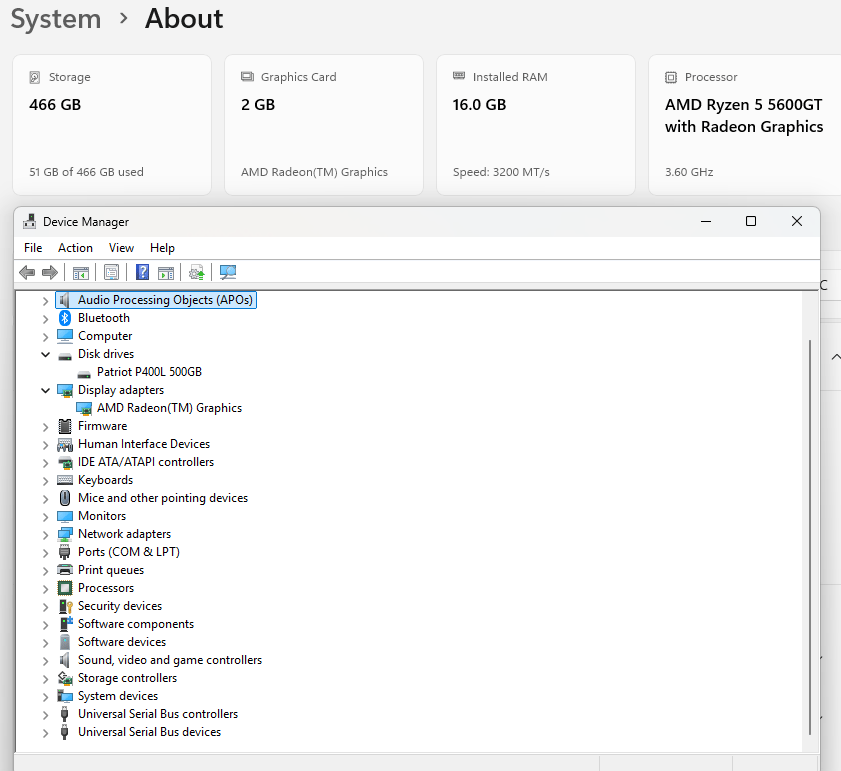This screenshot has height=771, width=841.
Task: Collapse the Disk drives category
Action: (x=46, y=355)
